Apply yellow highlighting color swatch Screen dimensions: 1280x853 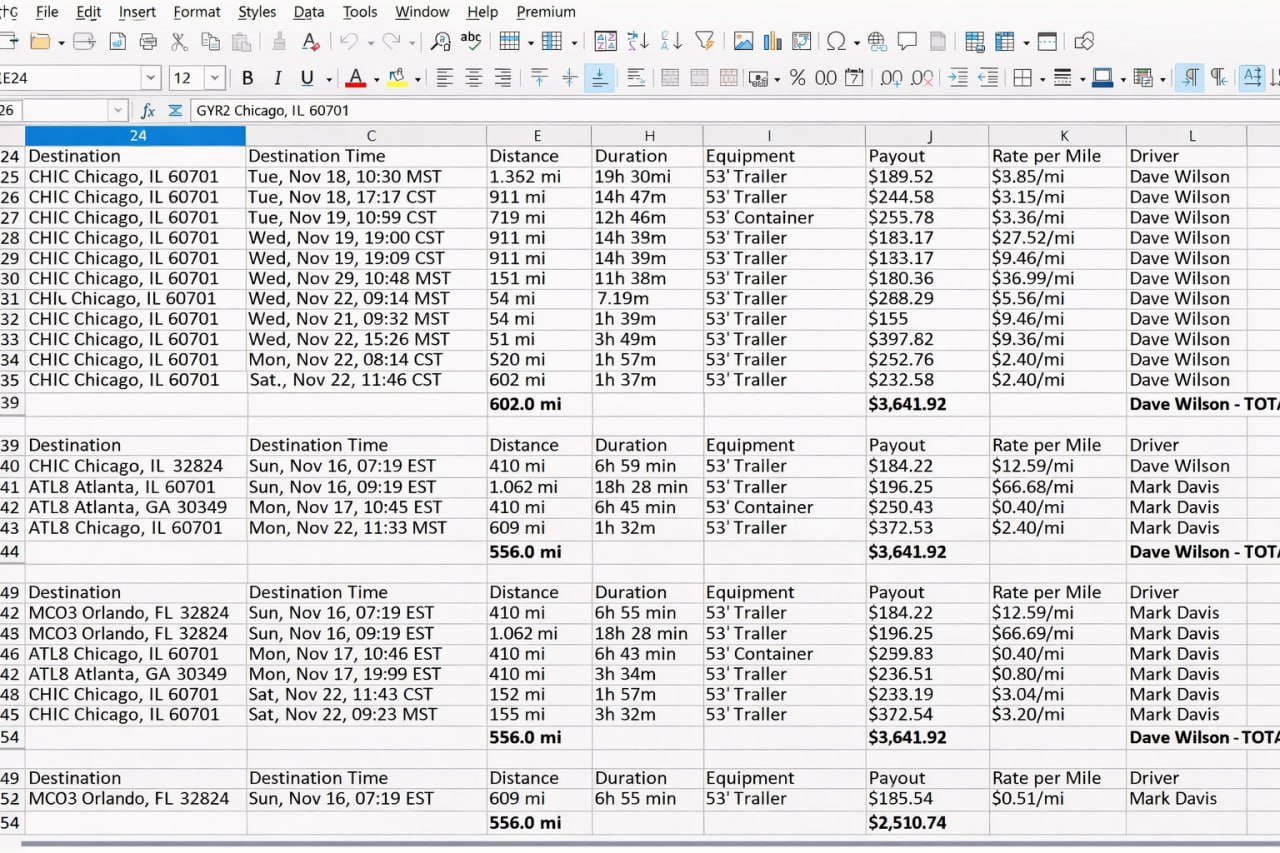397,78
